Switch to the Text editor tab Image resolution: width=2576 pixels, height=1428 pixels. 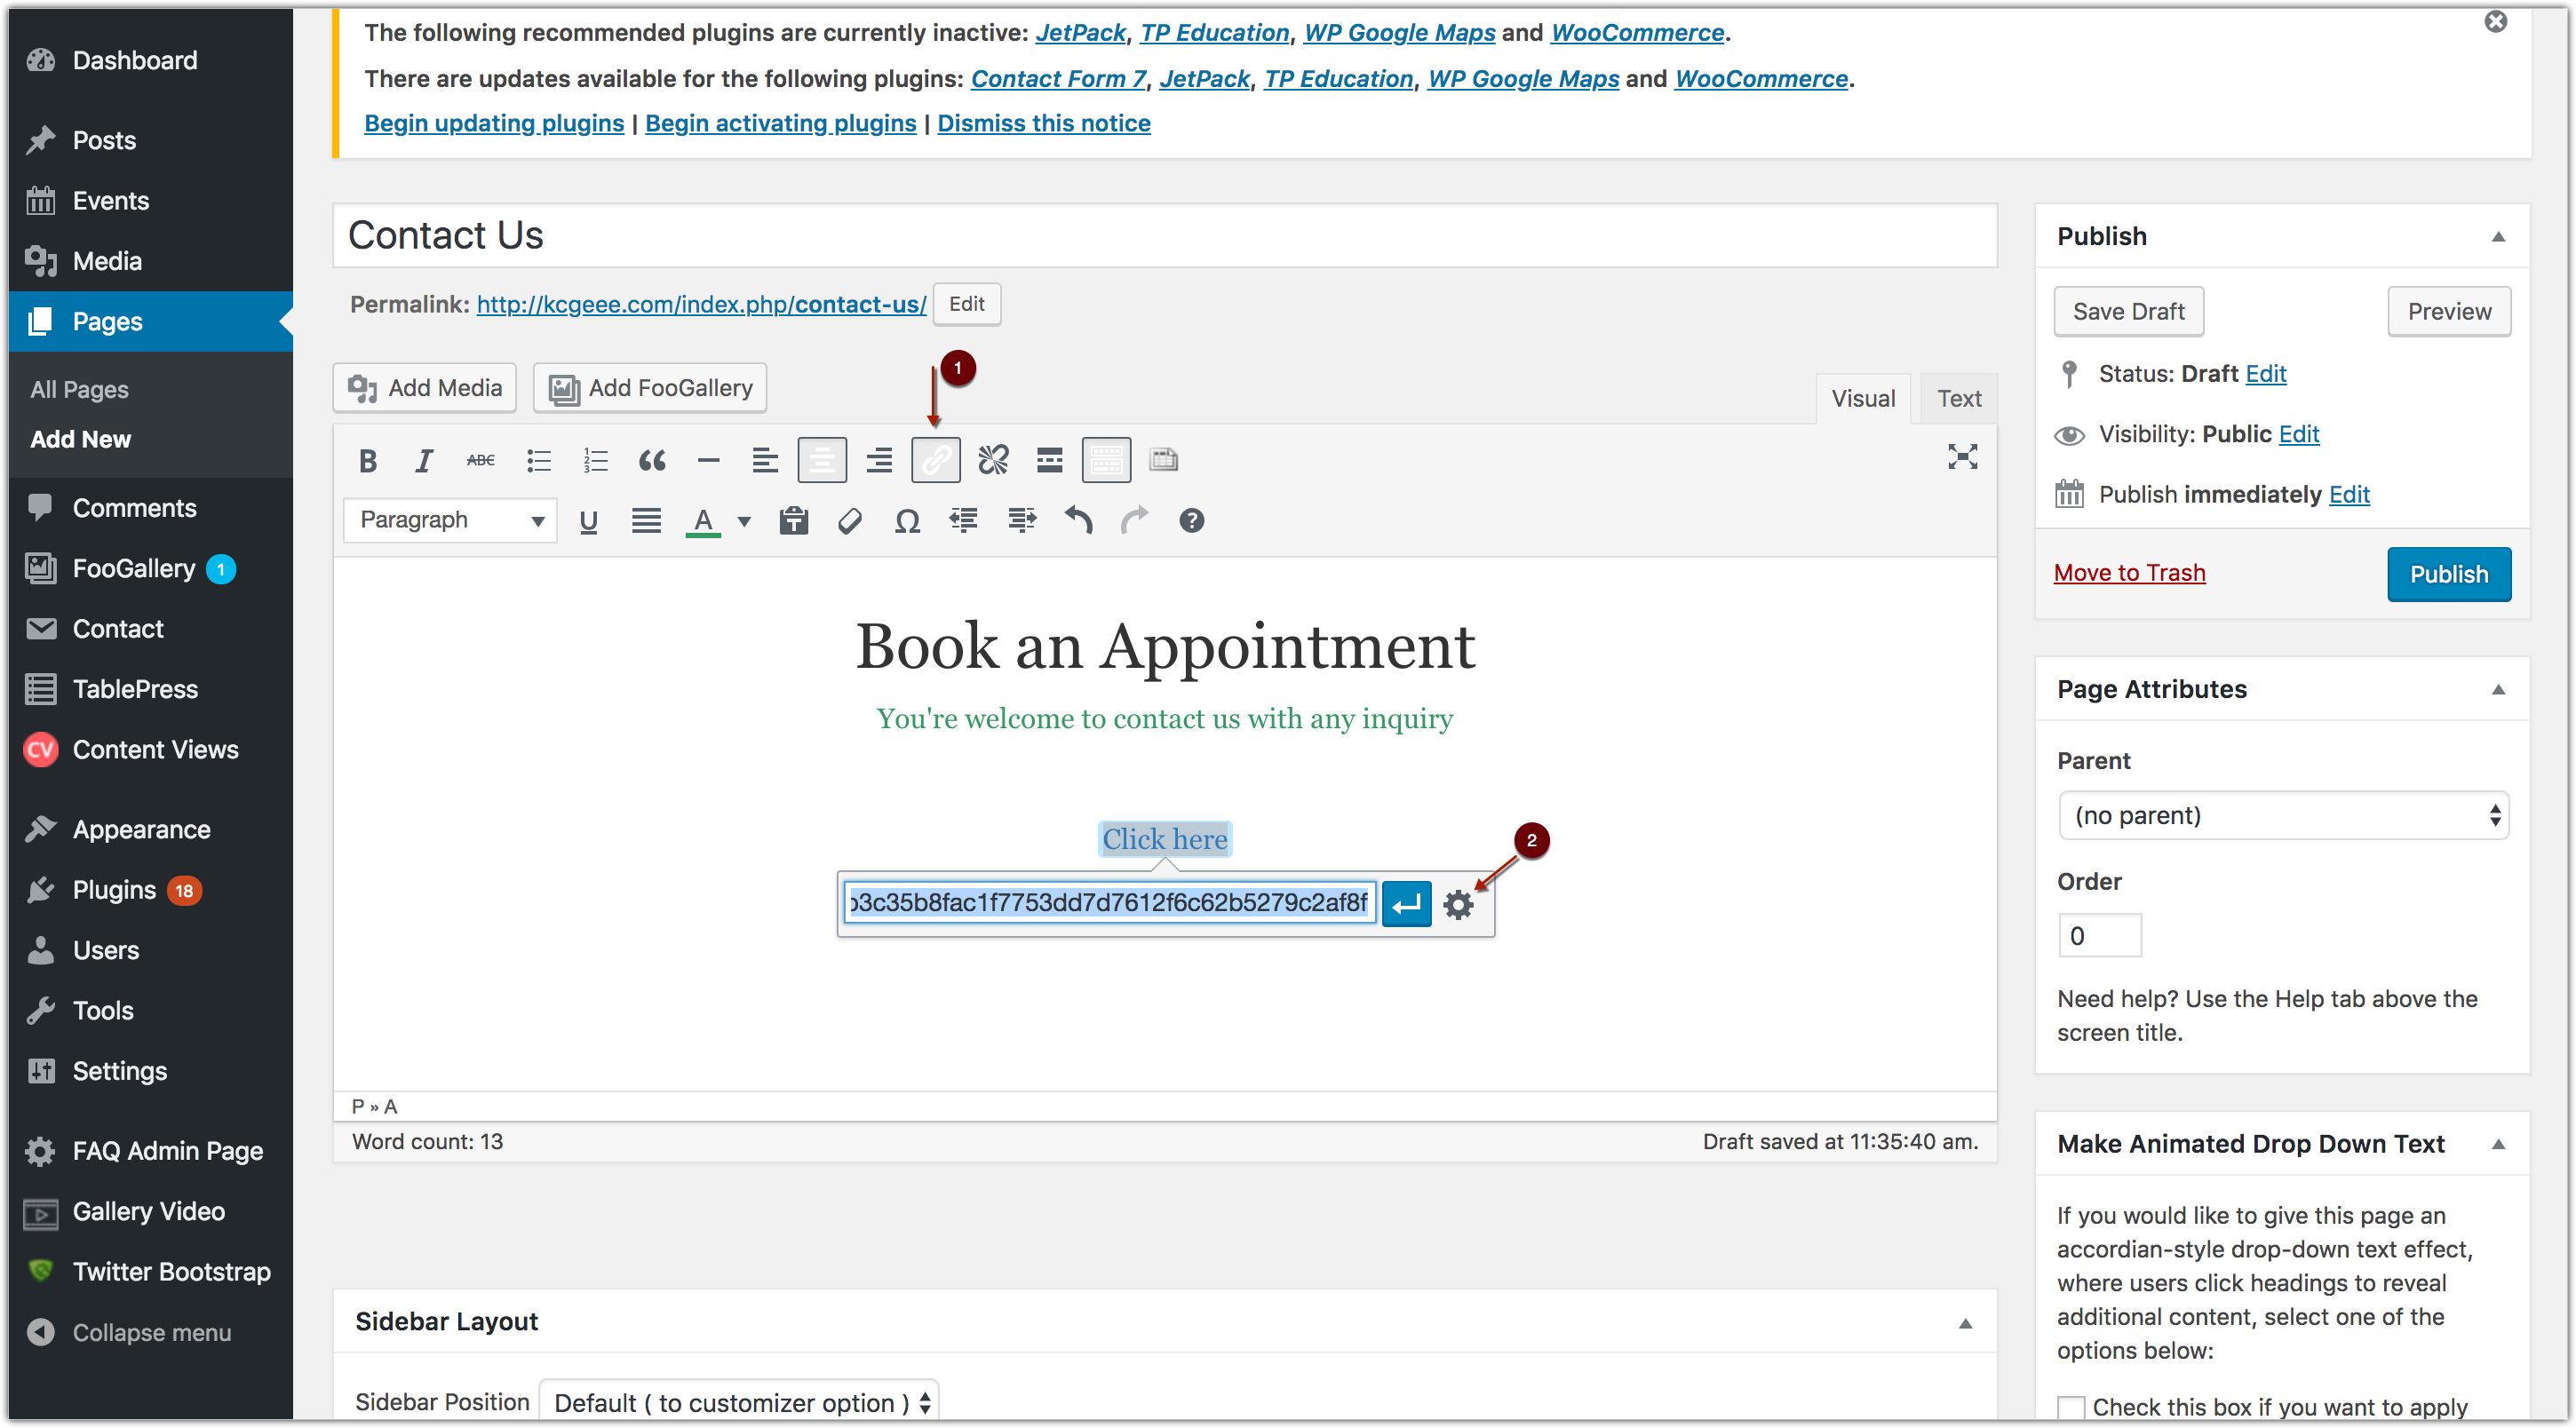pos(1958,398)
